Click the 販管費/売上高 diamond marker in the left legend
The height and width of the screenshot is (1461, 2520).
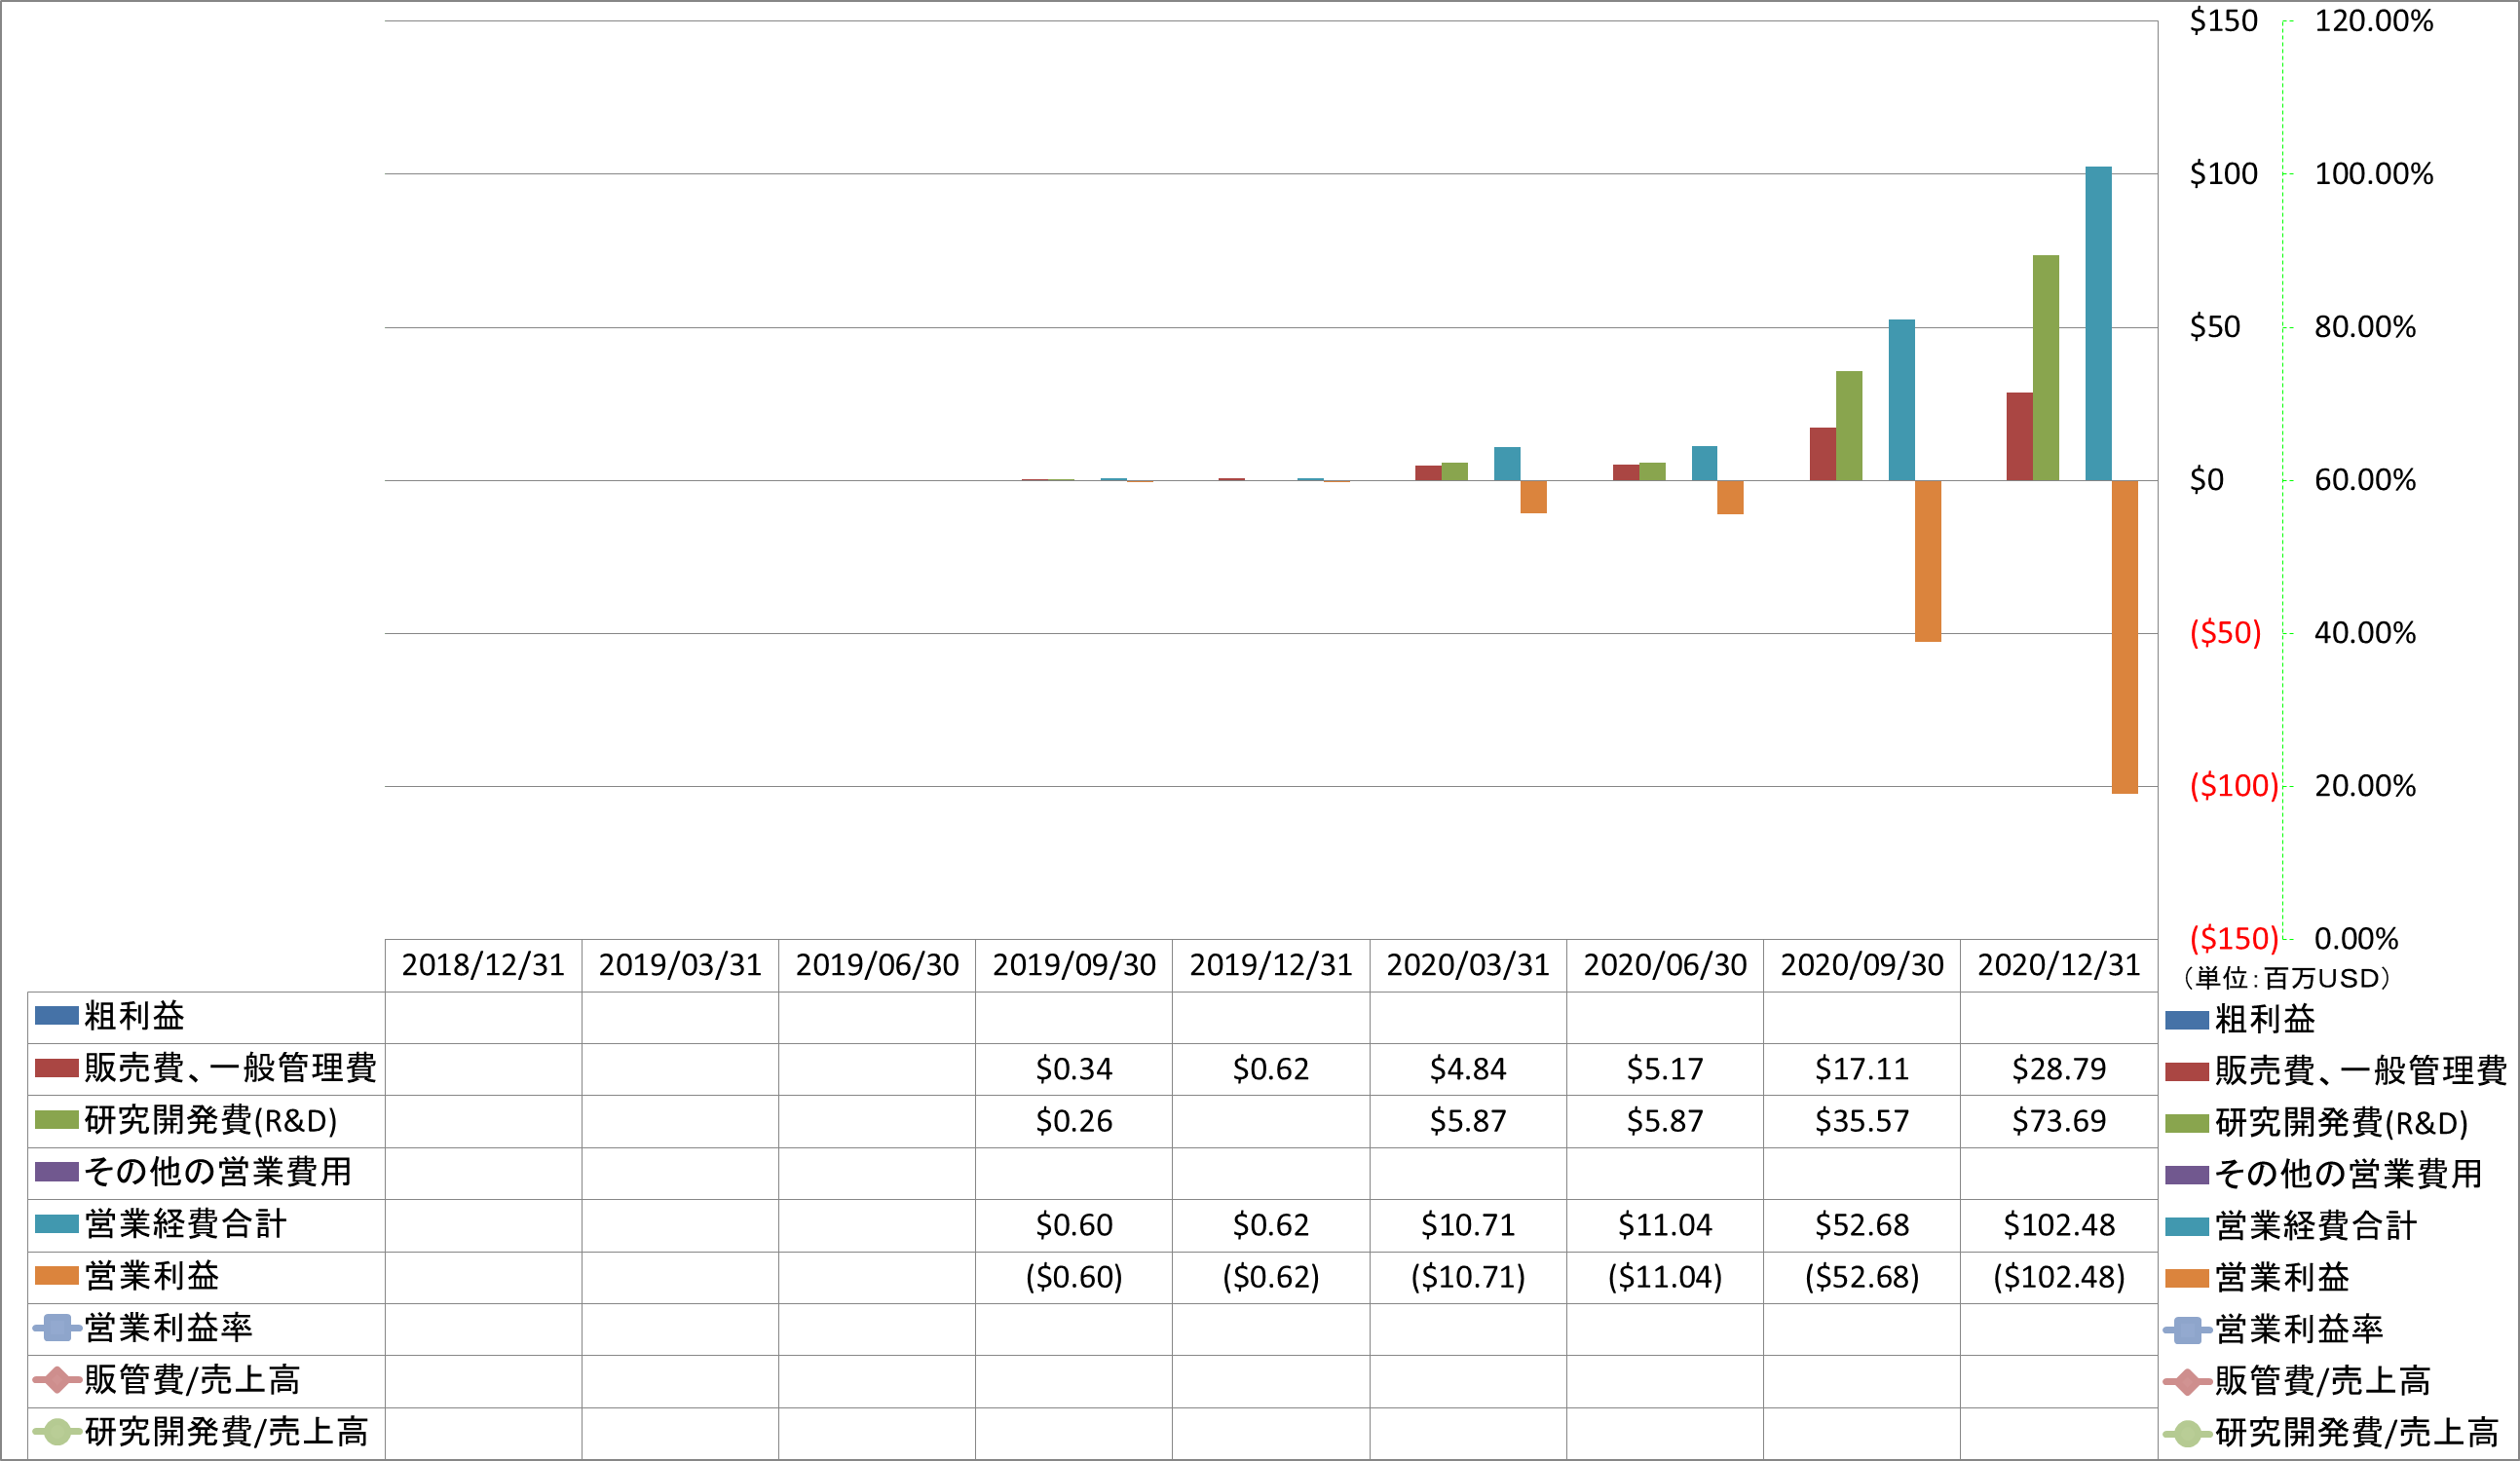[x=57, y=1380]
